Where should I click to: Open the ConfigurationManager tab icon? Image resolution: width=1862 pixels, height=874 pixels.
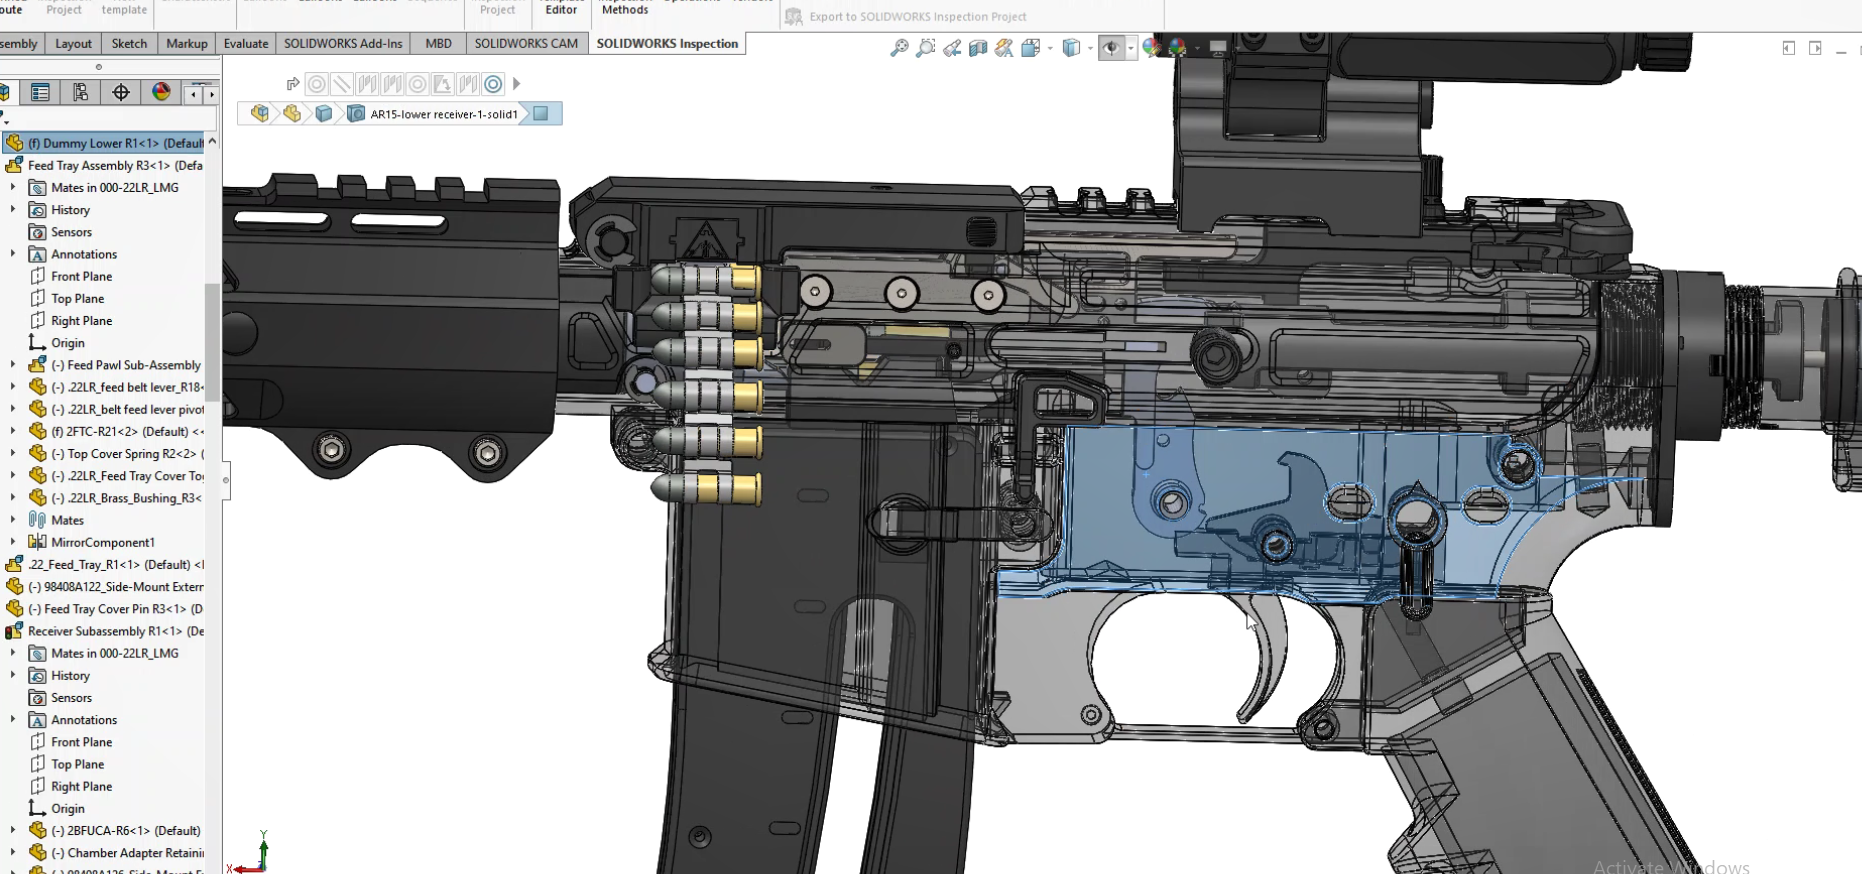[80, 93]
